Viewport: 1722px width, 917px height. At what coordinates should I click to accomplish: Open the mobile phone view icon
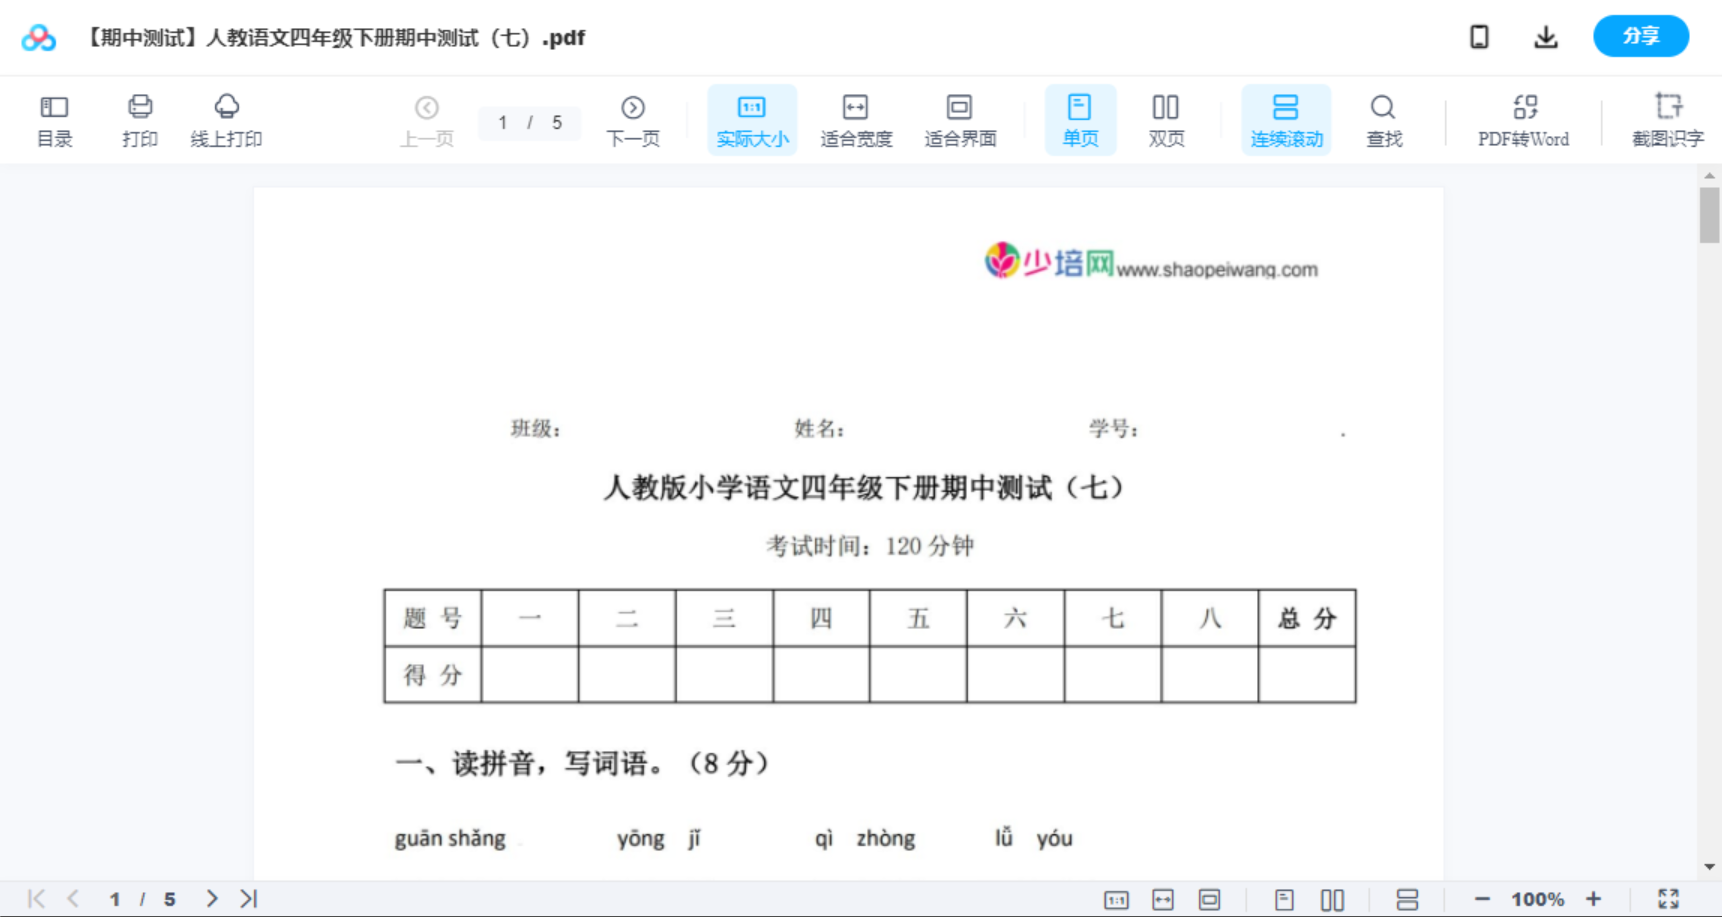point(1478,36)
